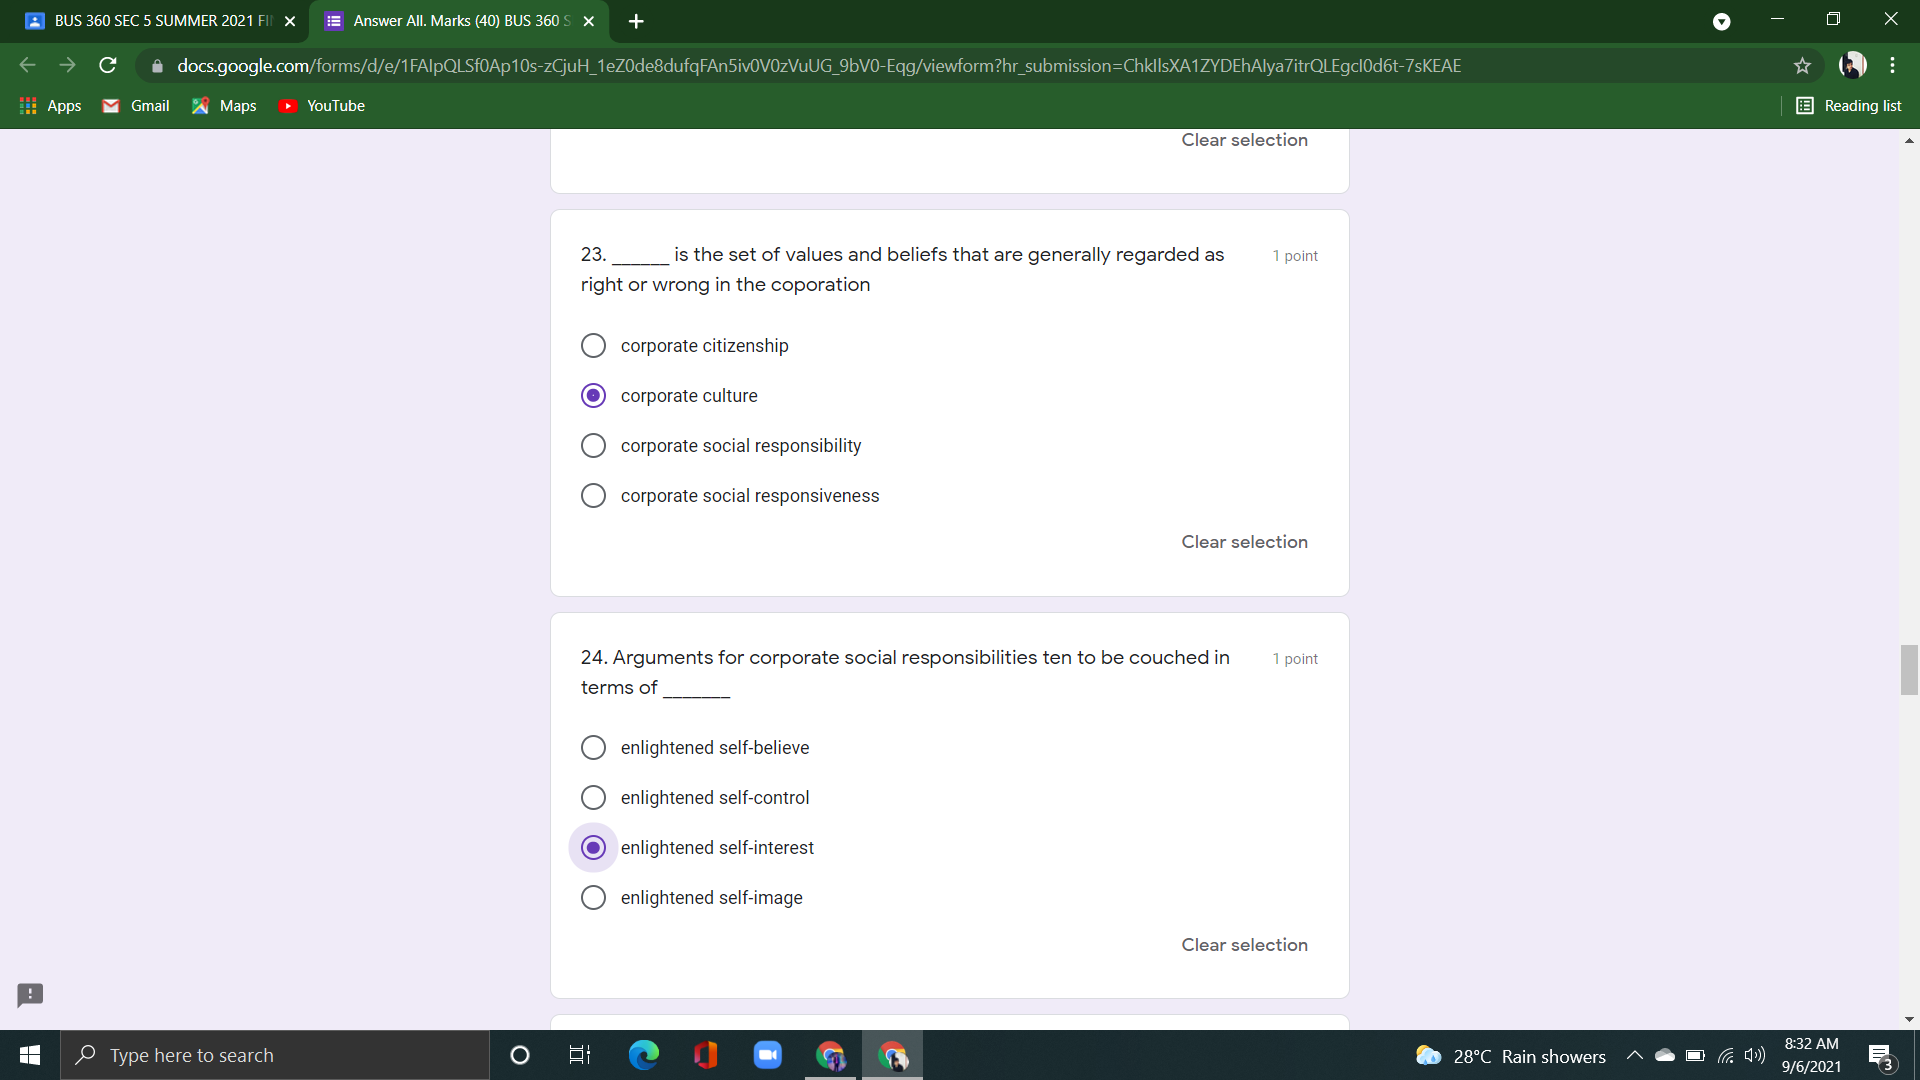
Task: Open the YouTube bookmark shortcut
Action: pos(321,105)
